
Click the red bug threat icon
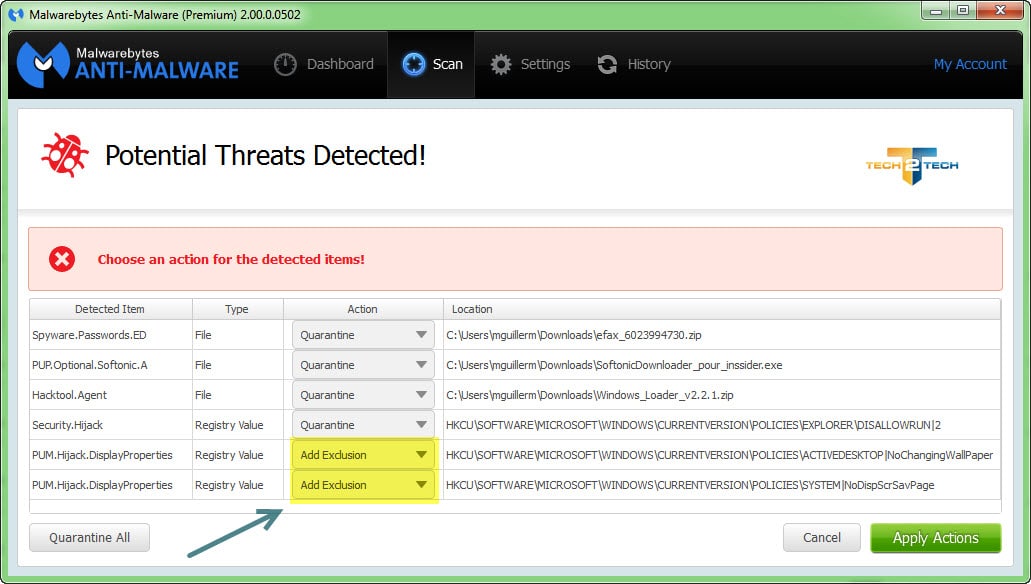click(x=64, y=155)
